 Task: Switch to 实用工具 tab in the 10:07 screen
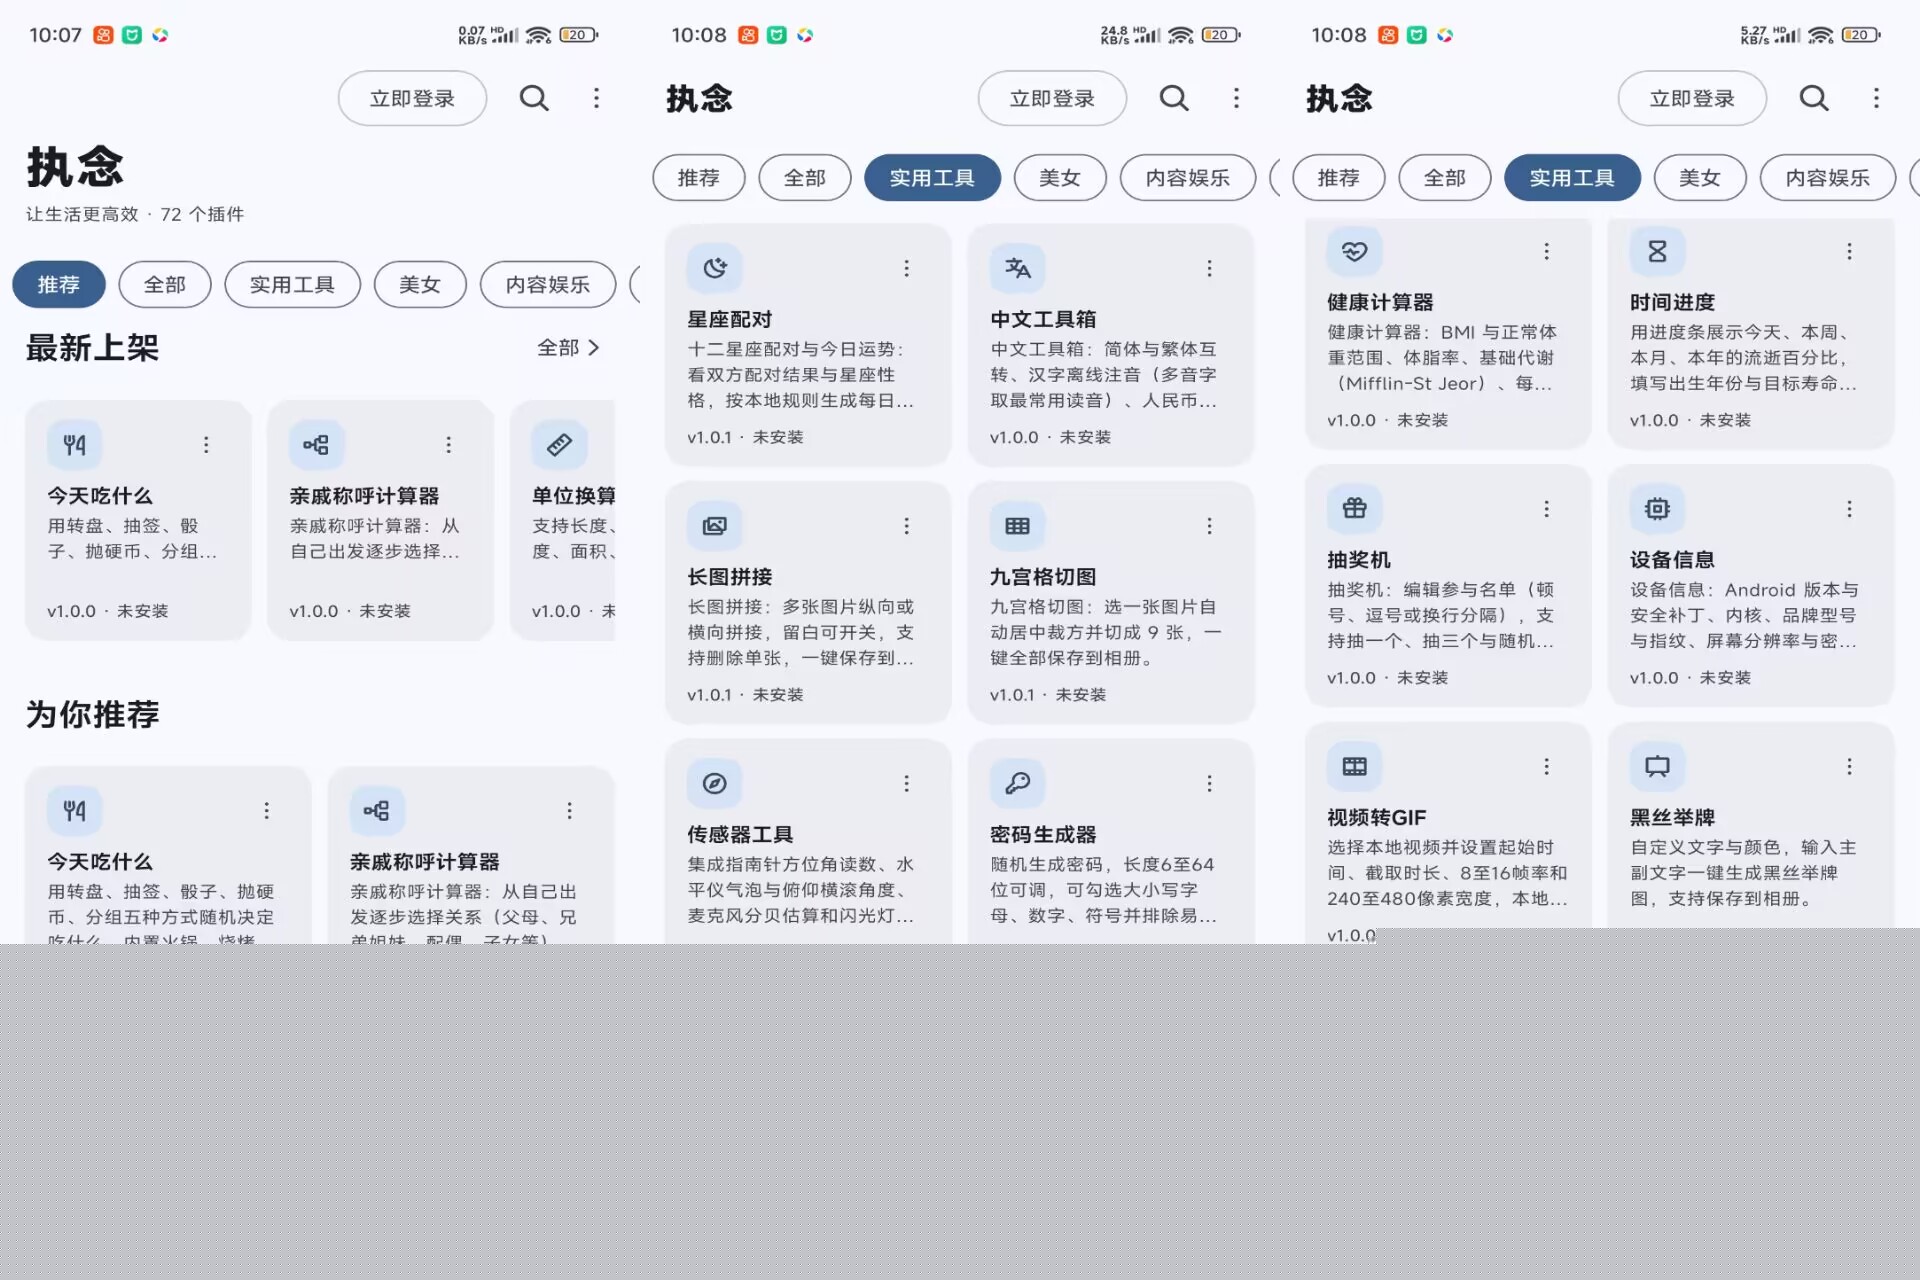tap(292, 285)
